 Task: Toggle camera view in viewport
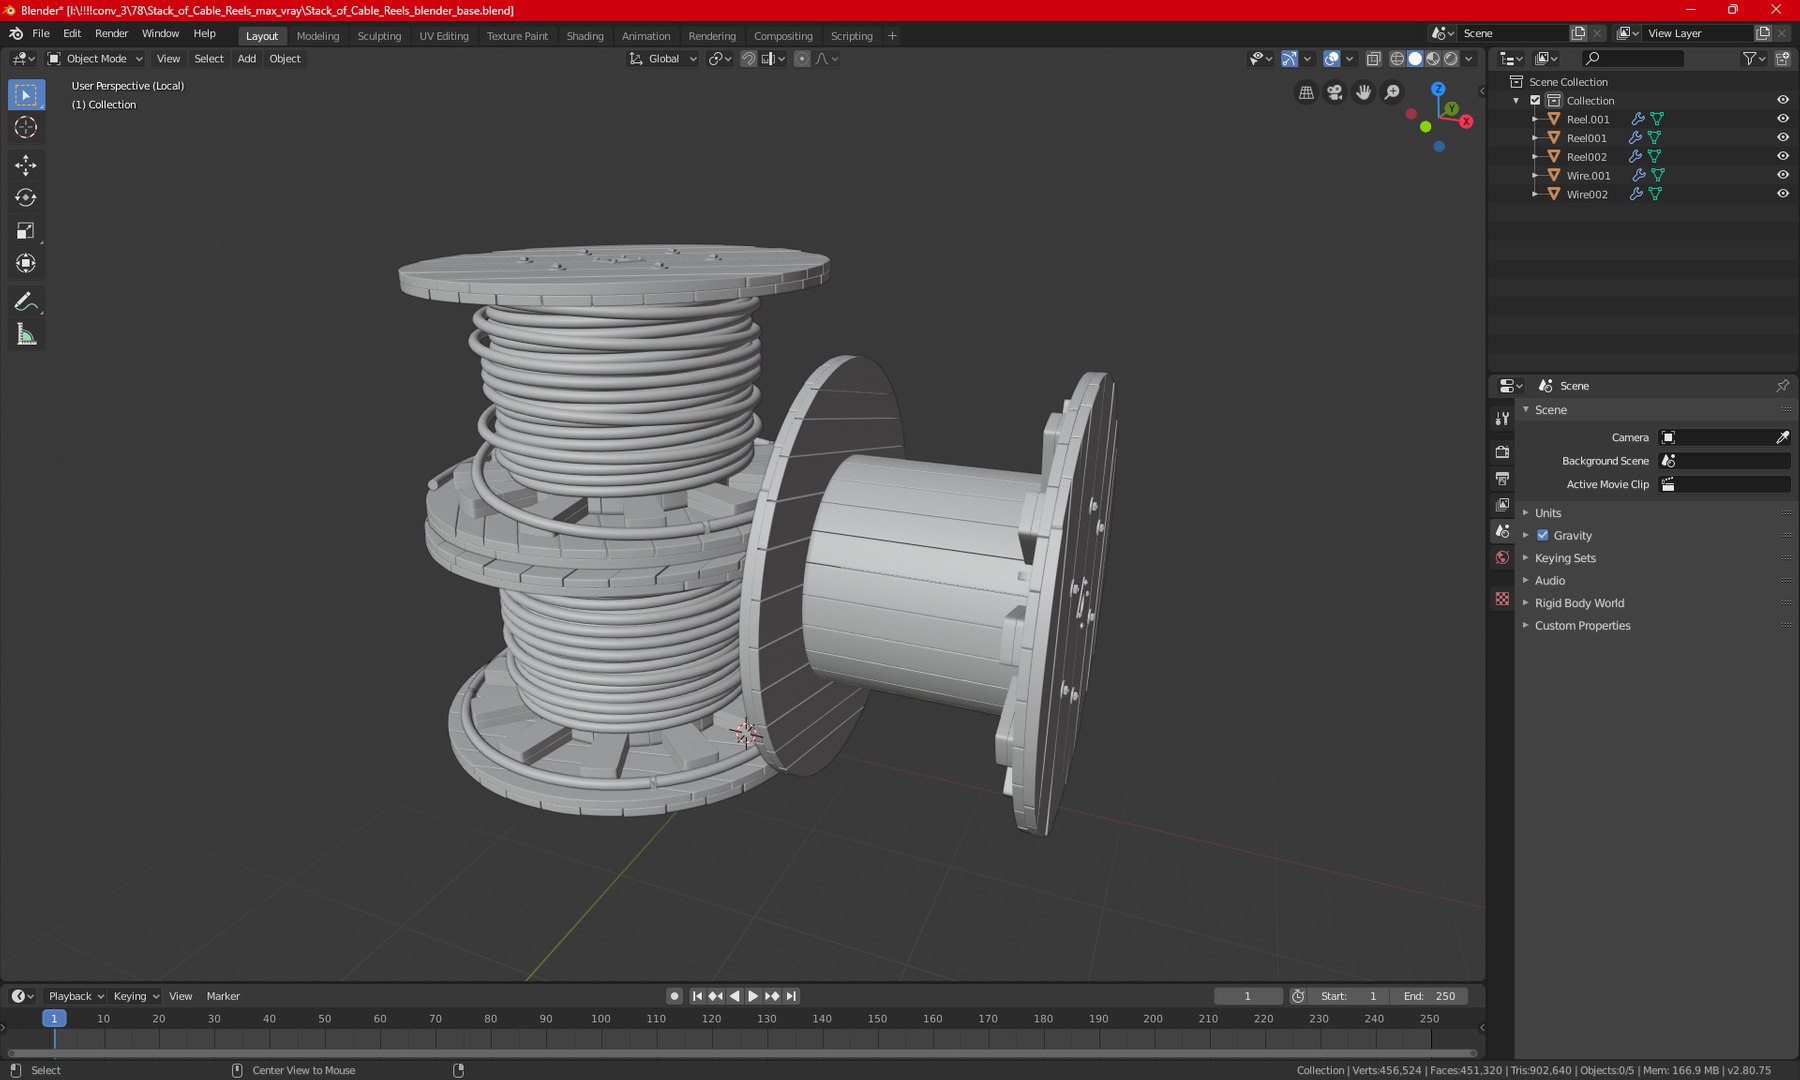tap(1335, 92)
